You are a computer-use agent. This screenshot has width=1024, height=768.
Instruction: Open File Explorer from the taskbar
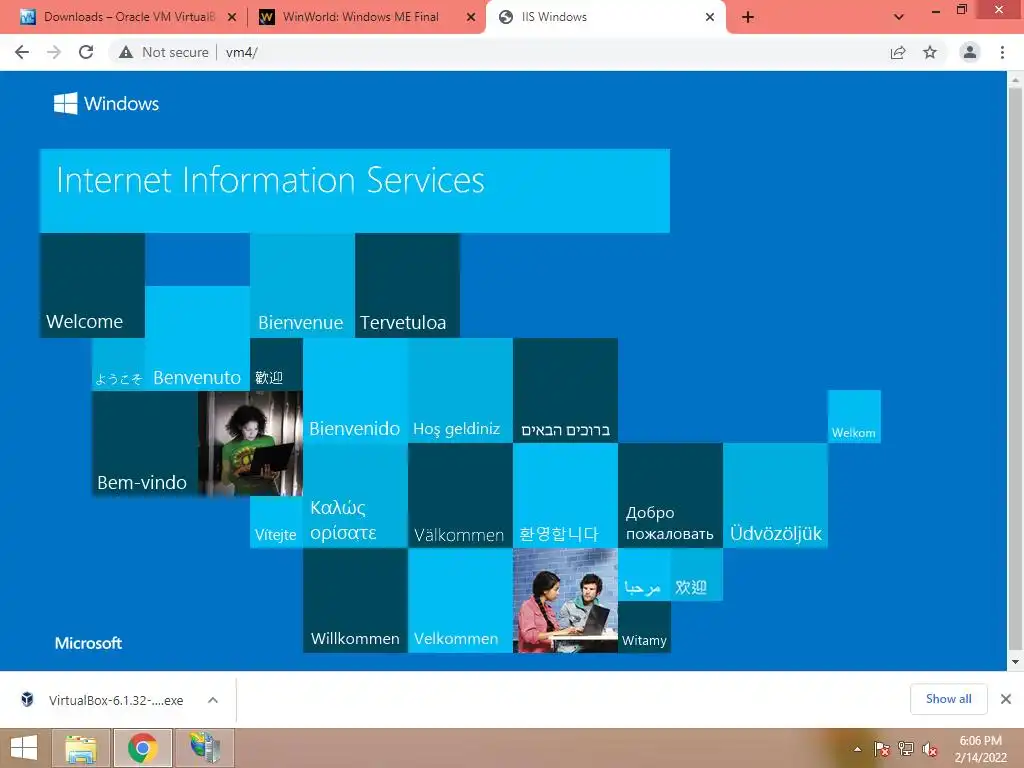pyautogui.click(x=80, y=748)
